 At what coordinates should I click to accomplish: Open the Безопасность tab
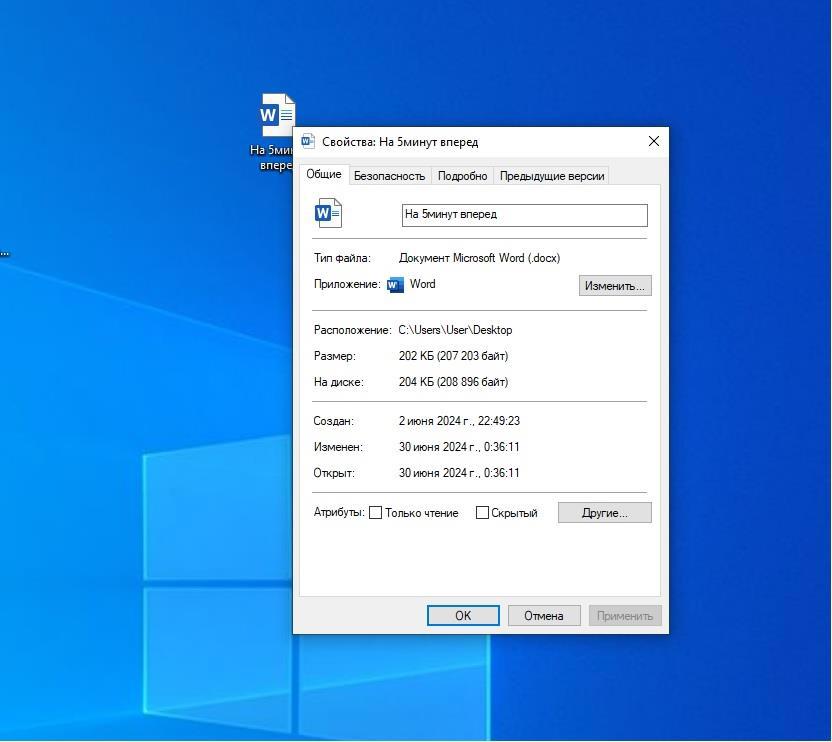point(389,176)
